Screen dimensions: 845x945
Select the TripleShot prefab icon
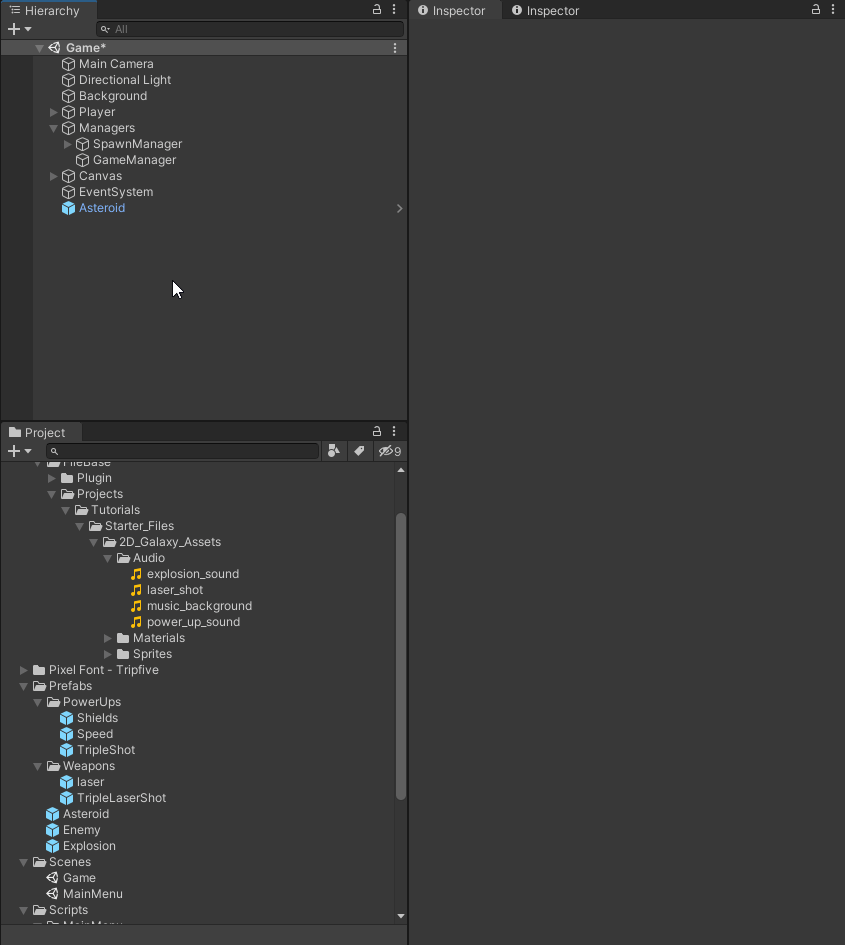(x=66, y=750)
